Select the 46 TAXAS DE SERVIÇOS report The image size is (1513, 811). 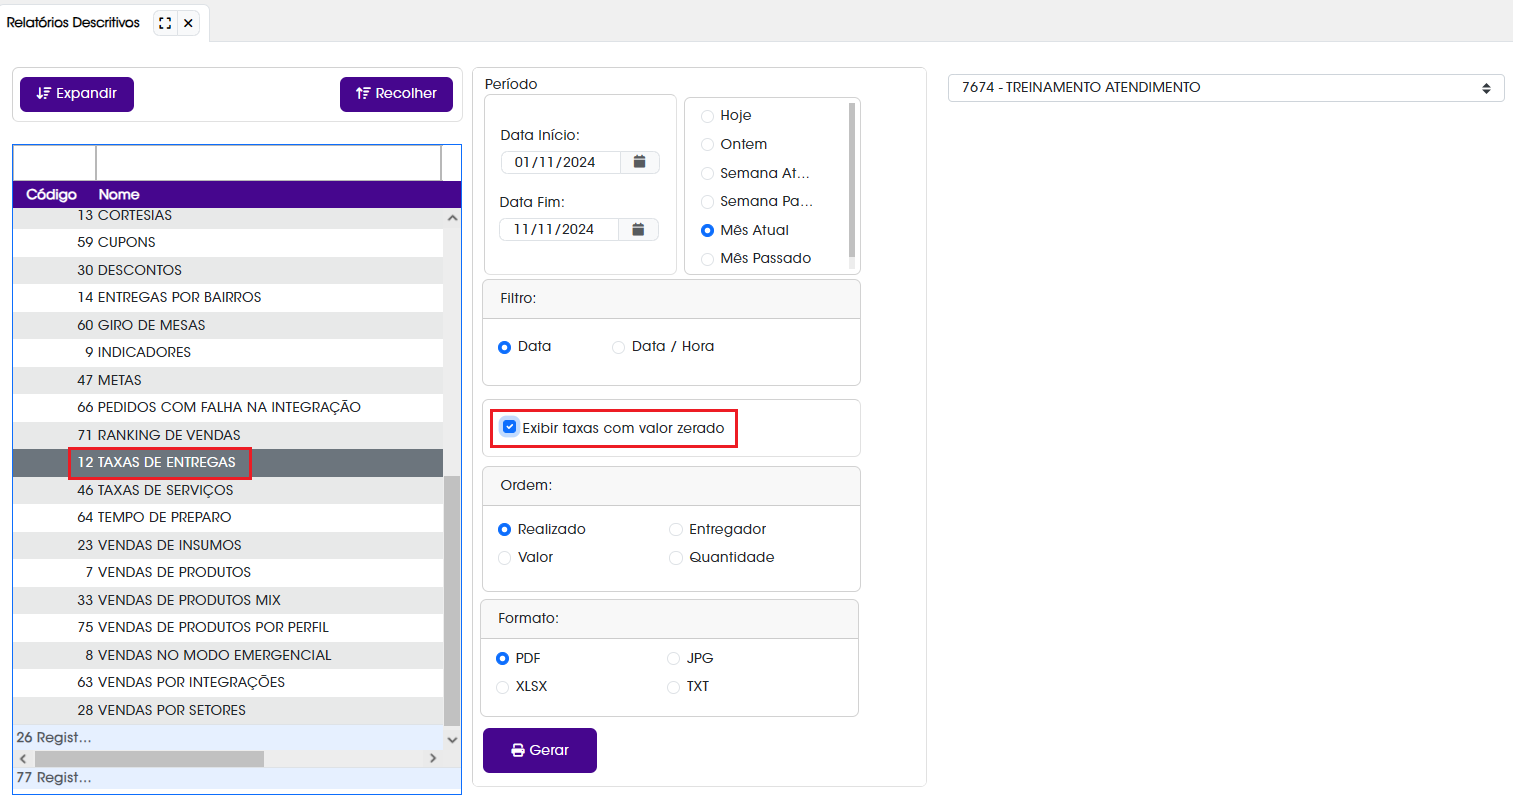point(228,491)
